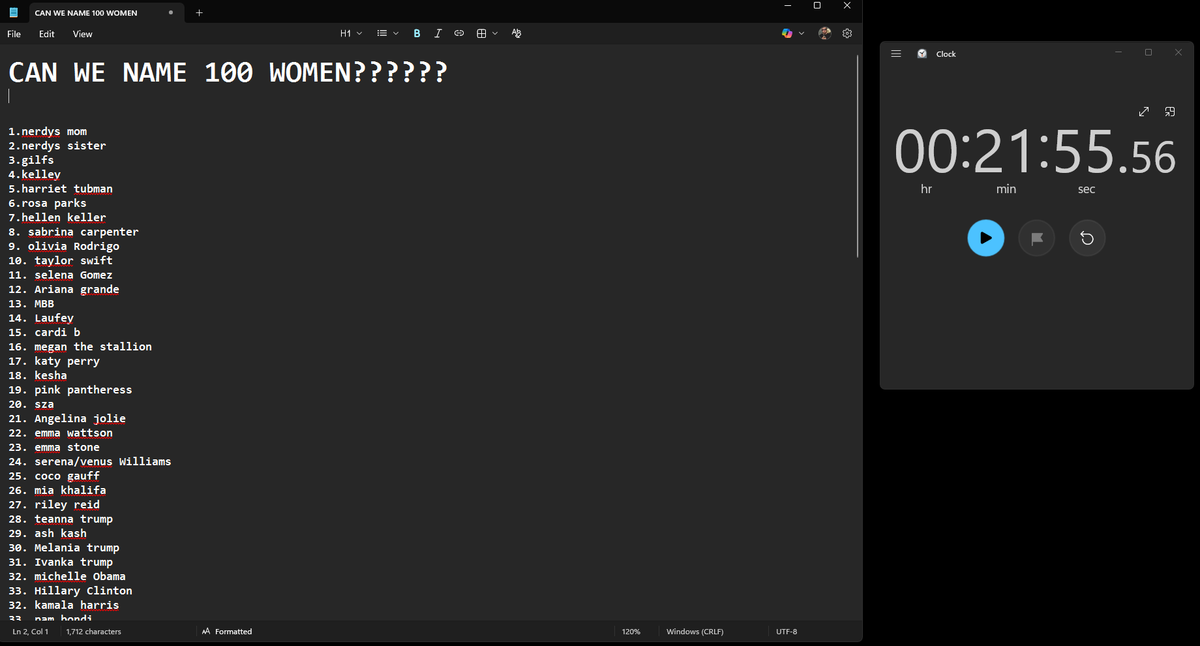
Task: Click the line '15. cardi b'
Action: coord(44,332)
